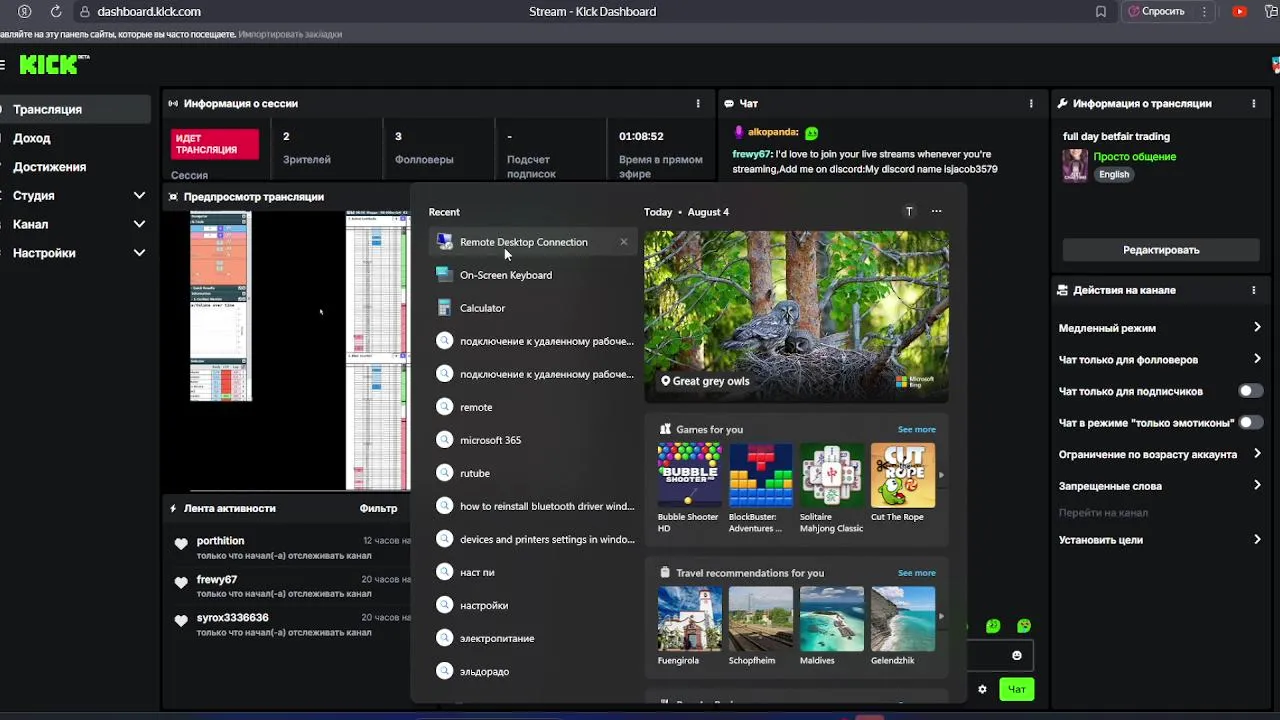1280x720 pixels.
Task: Click syrox3336636 in activity feed
Action: tap(232, 618)
